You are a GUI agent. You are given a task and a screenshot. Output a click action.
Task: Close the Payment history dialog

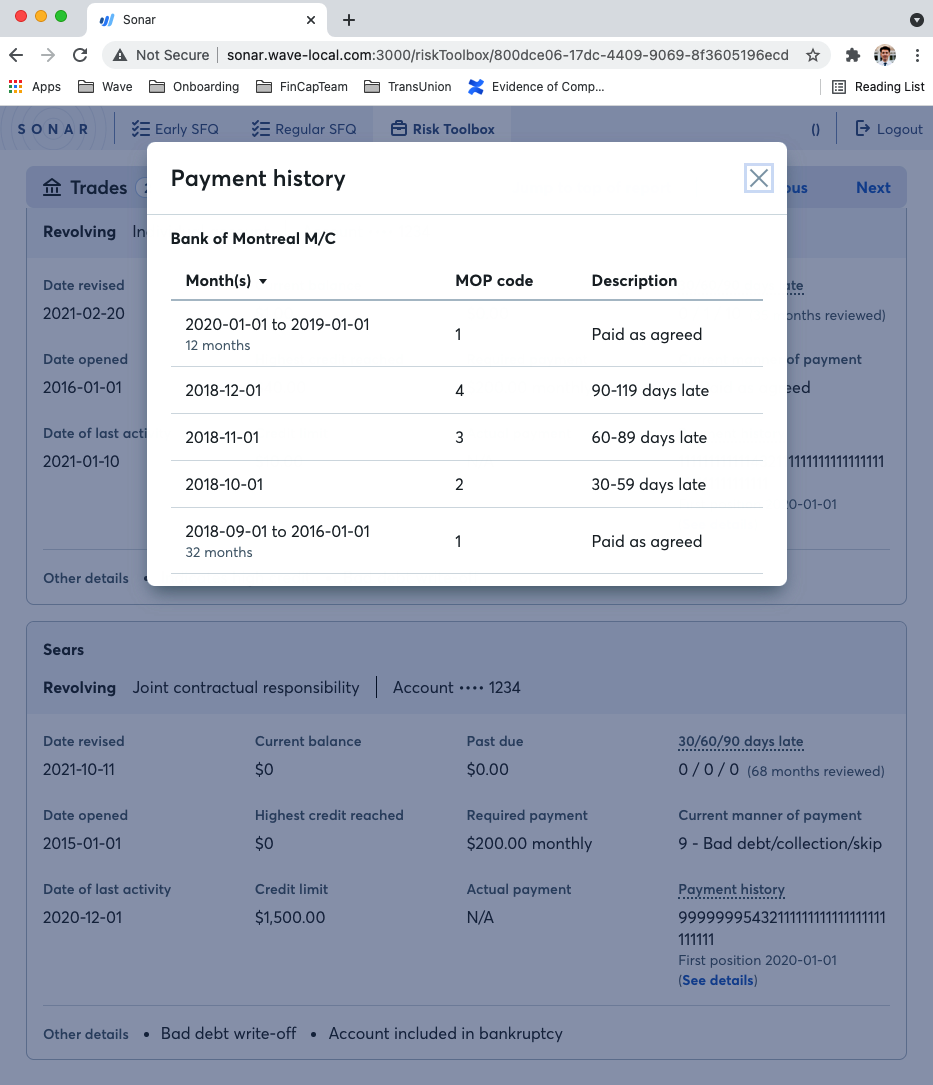coord(759,178)
